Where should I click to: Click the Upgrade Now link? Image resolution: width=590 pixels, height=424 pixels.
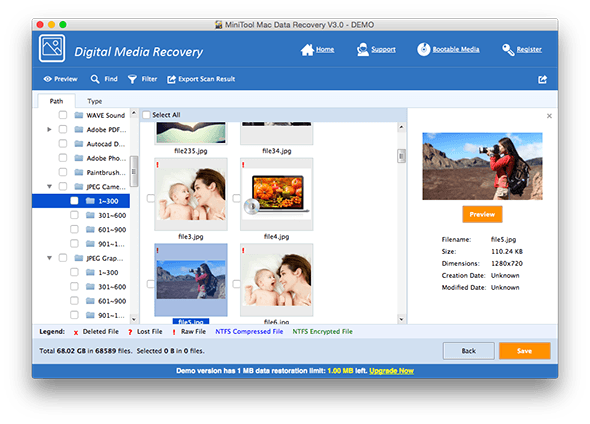(391, 371)
